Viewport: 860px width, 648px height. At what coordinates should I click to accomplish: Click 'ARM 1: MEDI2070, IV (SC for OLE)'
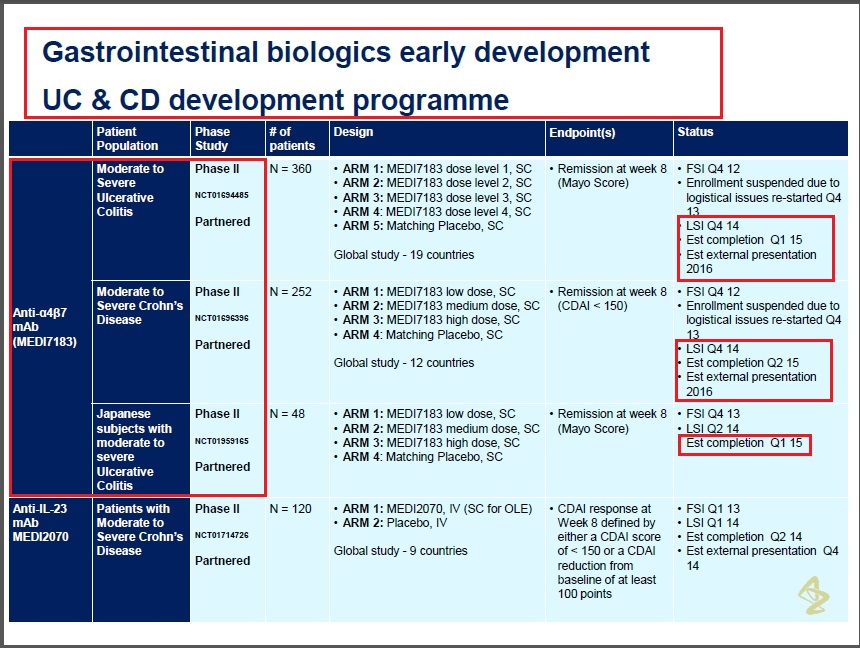(x=437, y=509)
